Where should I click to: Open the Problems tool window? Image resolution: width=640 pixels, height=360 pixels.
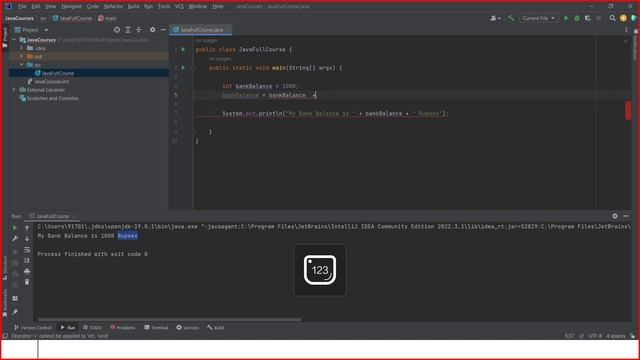[x=123, y=328]
